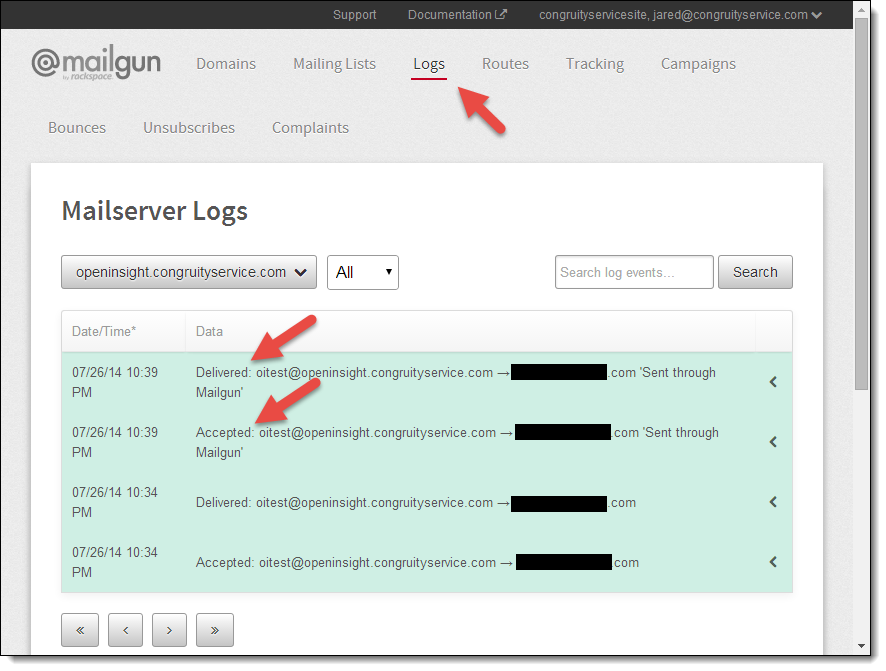
Task: Expand the chevron on the 10:34 Delivered row
Action: point(772,502)
